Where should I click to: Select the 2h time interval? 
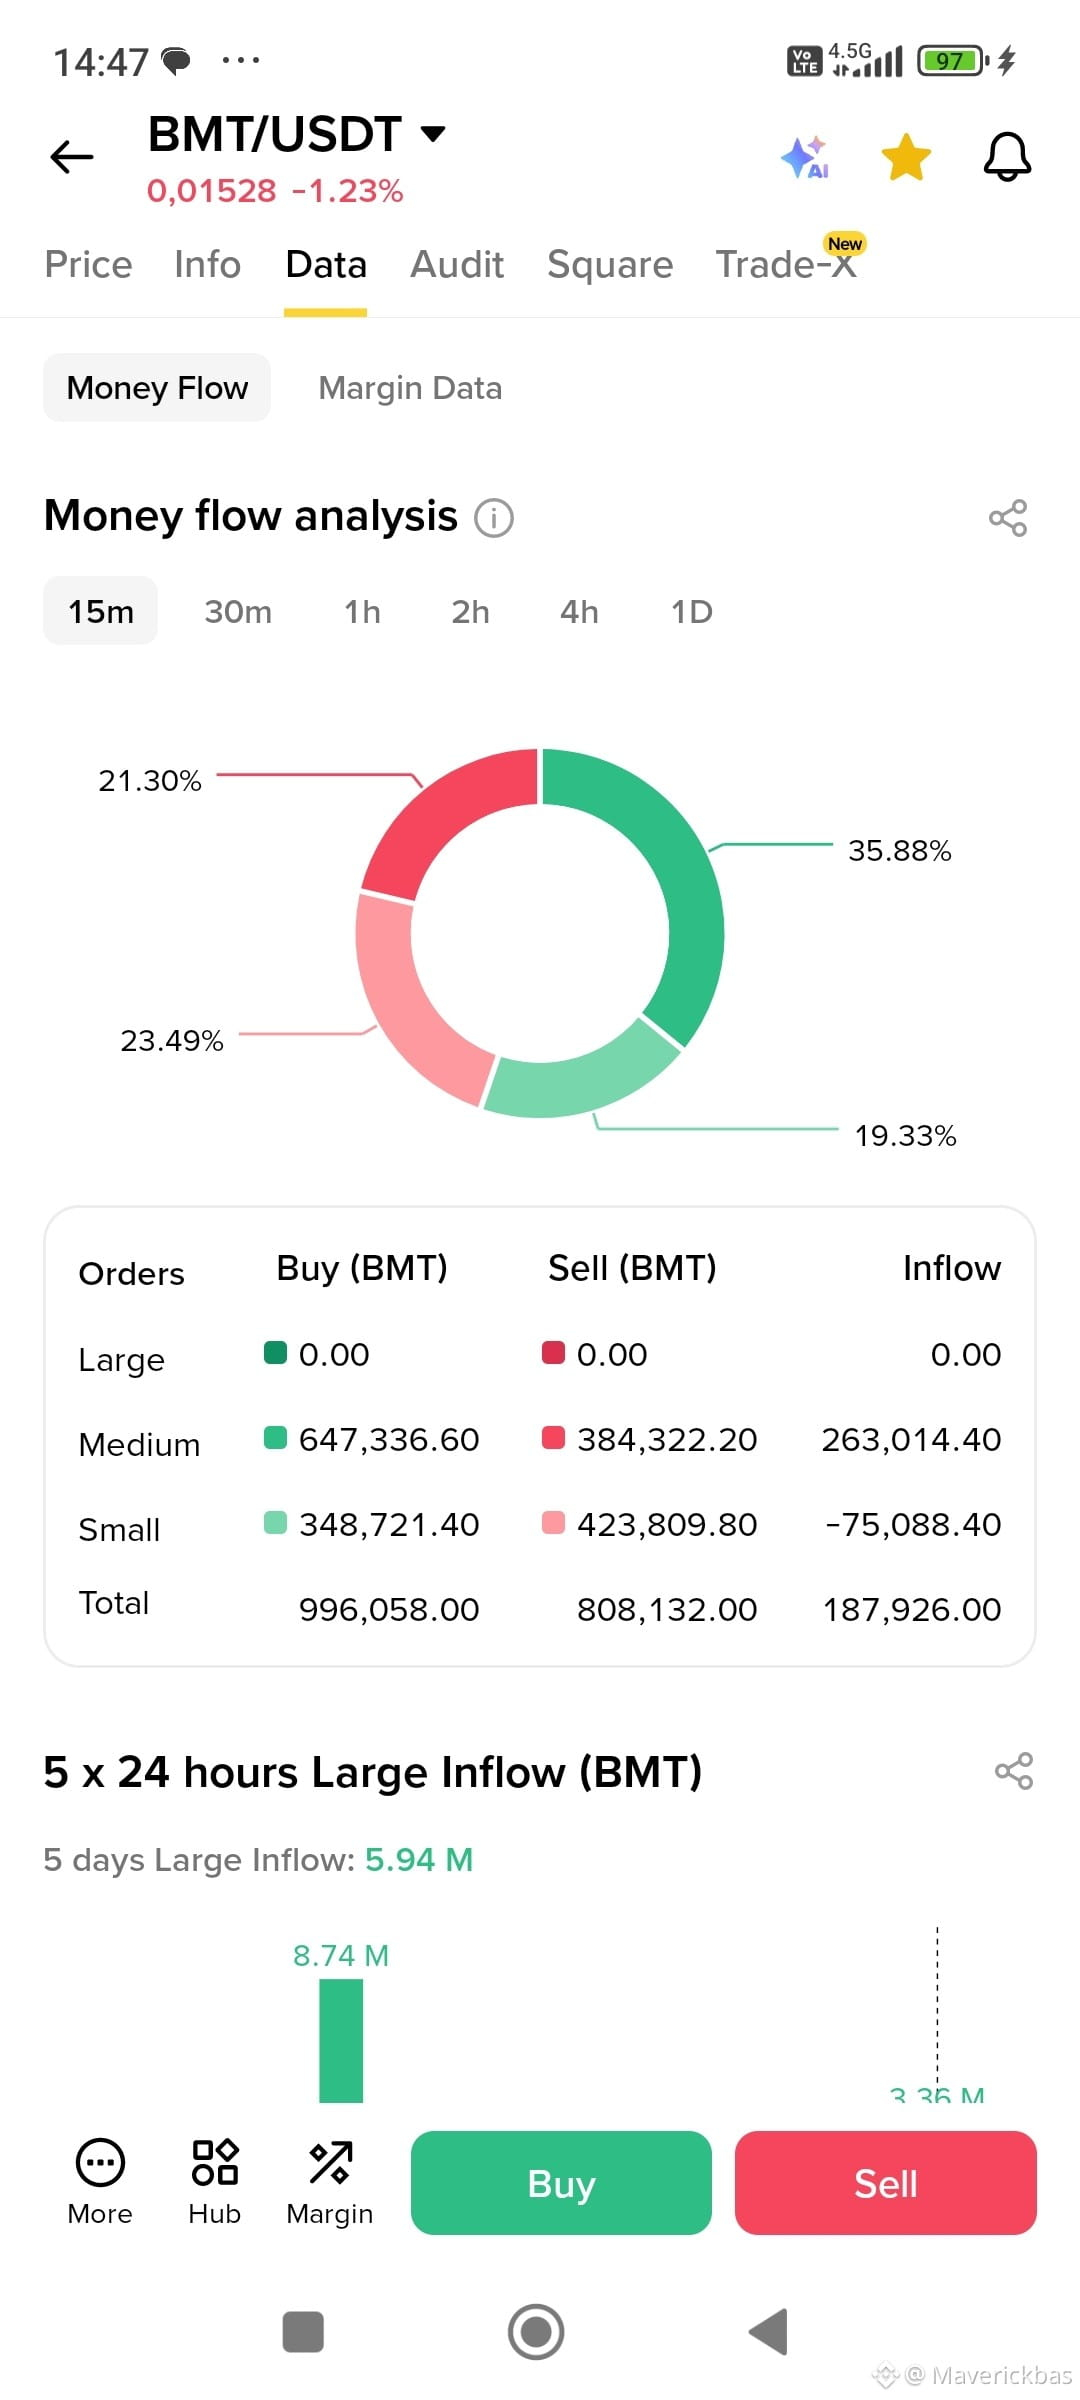(470, 612)
